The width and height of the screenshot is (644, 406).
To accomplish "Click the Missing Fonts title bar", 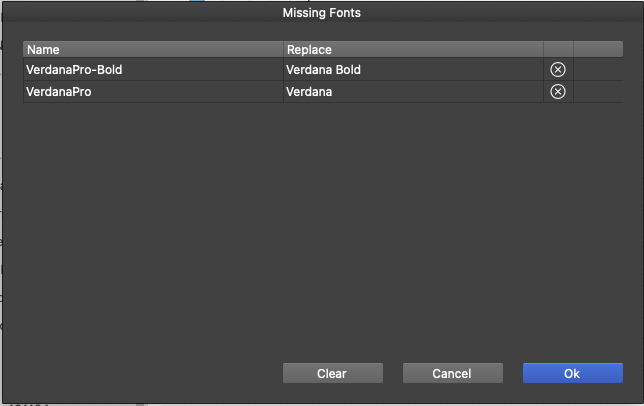I will pyautogui.click(x=322, y=12).
